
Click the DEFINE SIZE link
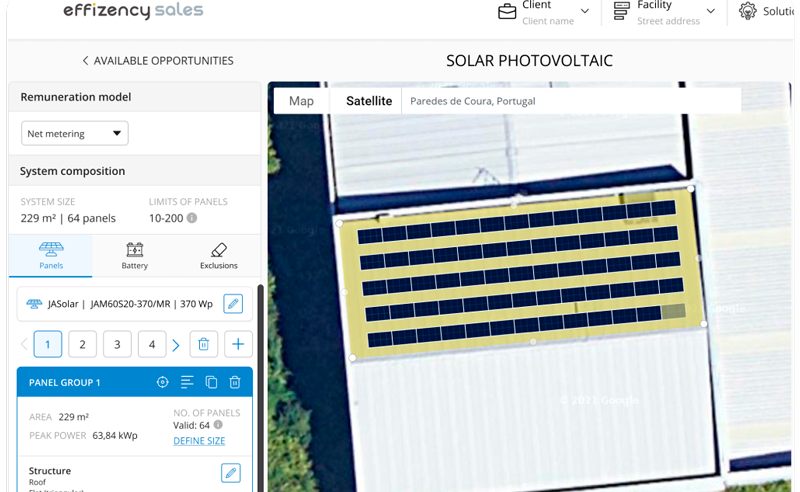(199, 441)
